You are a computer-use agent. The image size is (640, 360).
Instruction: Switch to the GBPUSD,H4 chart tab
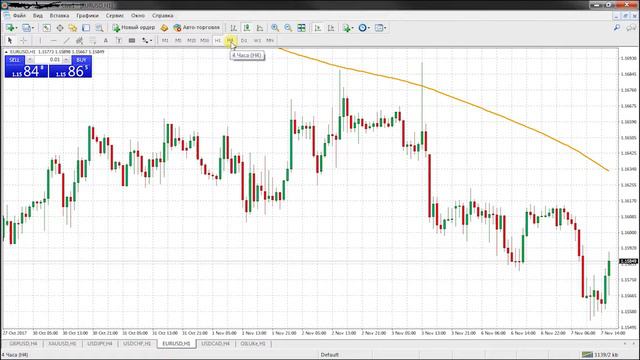pos(24,344)
